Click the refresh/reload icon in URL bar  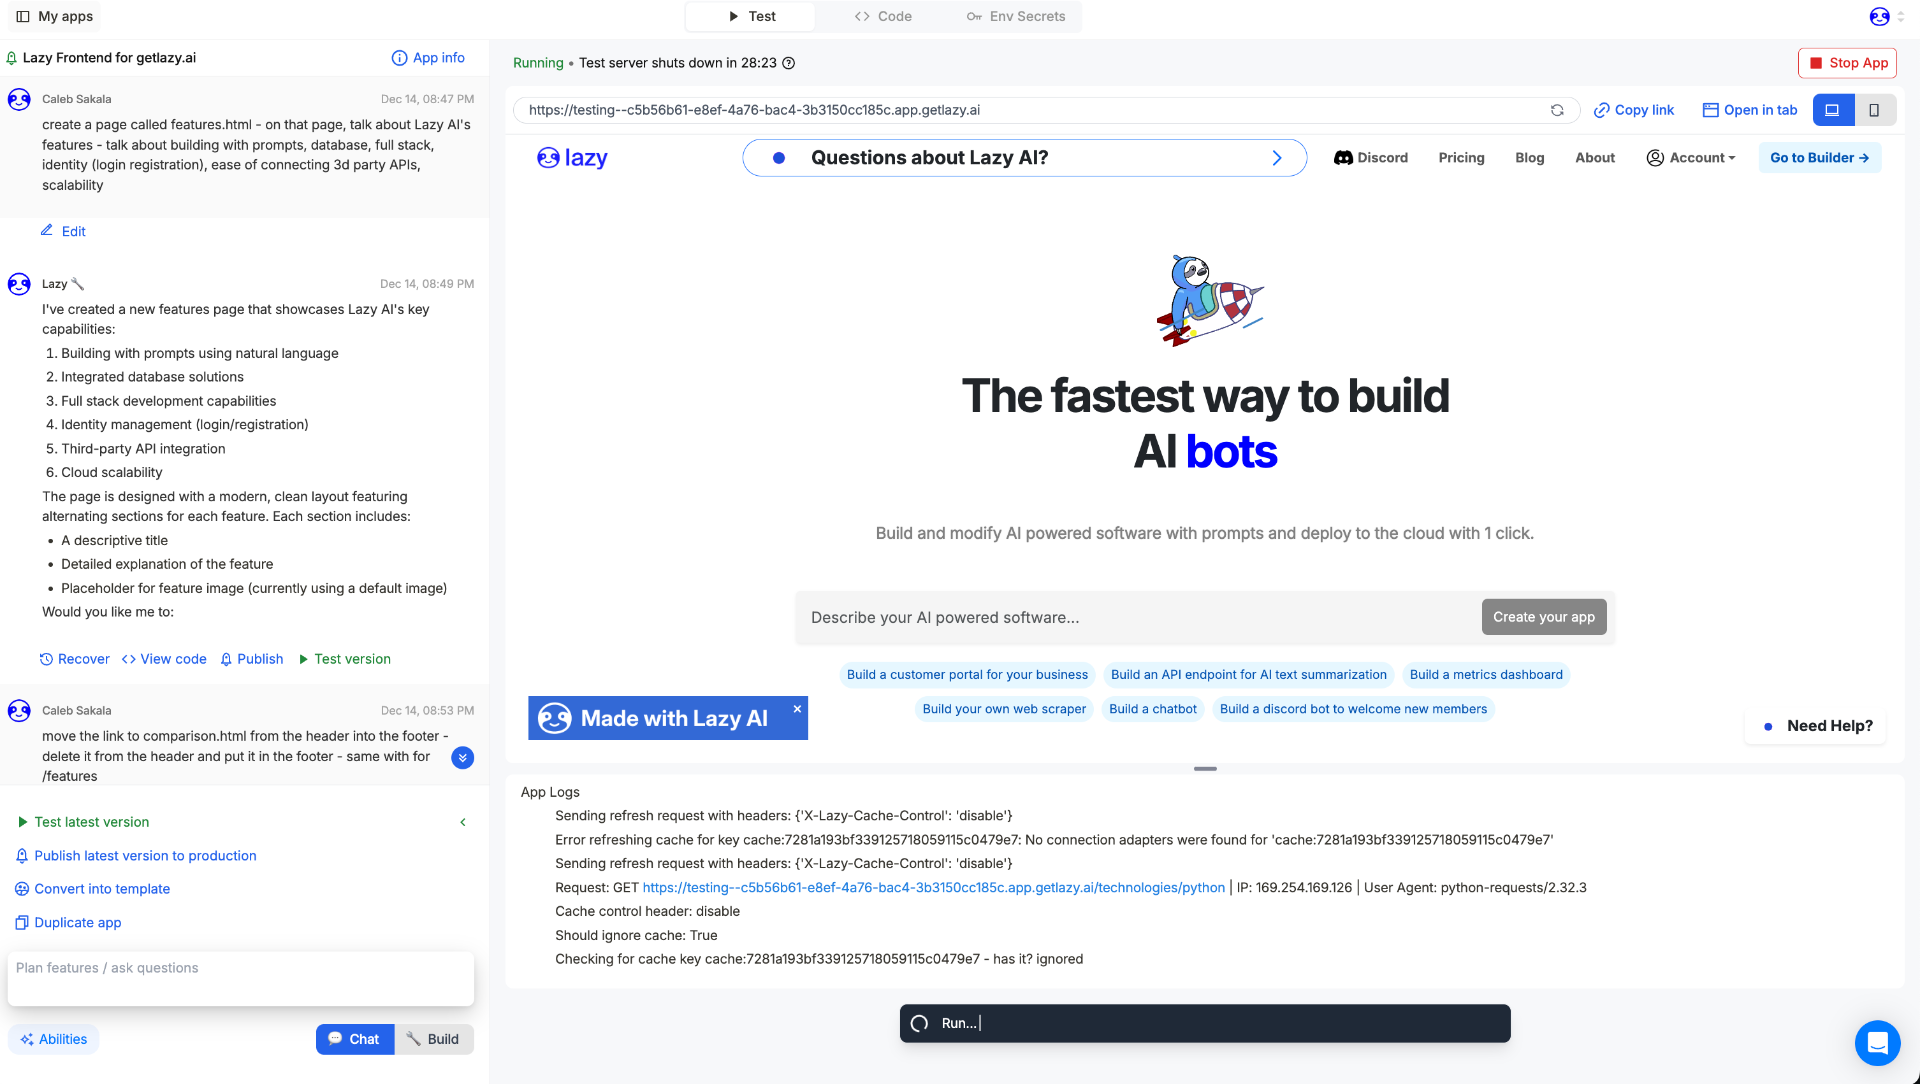[1557, 111]
